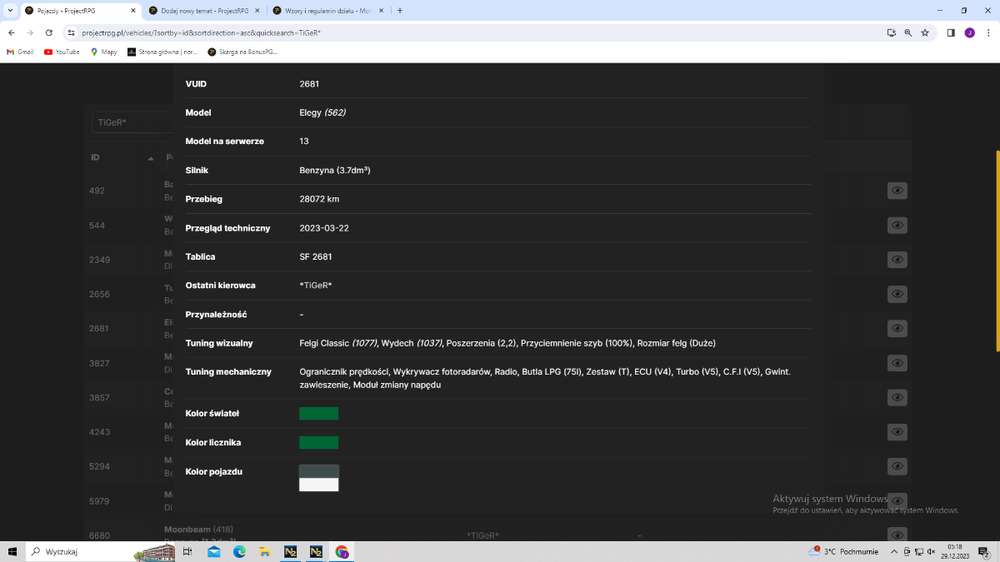Click the Kolor pojazdu gray-white swatch

pyautogui.click(x=319, y=478)
